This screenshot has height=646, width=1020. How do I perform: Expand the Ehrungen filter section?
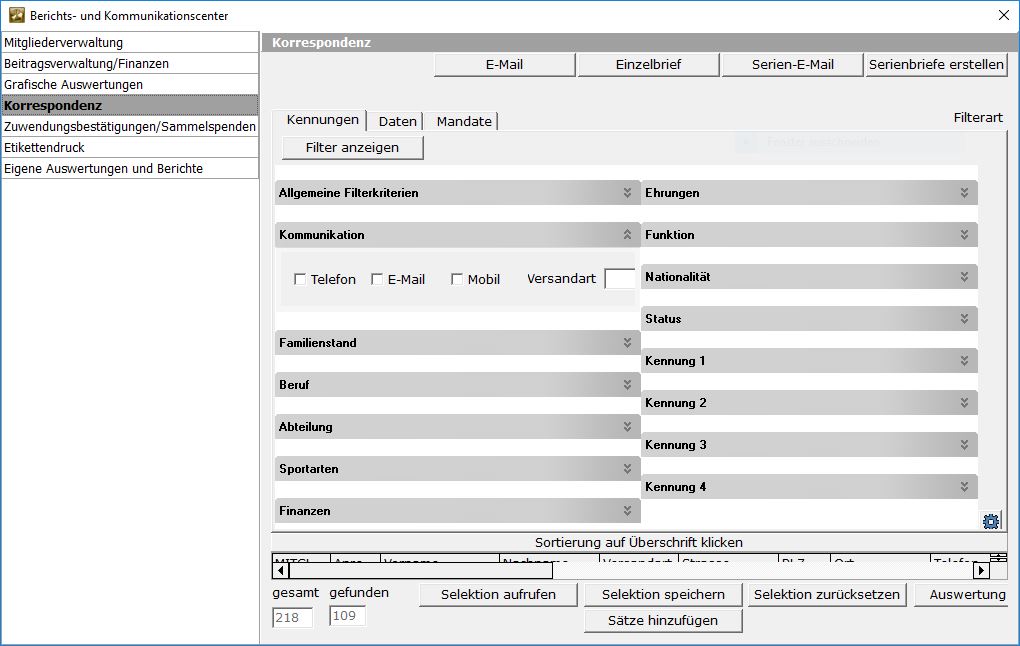pyautogui.click(x=964, y=193)
